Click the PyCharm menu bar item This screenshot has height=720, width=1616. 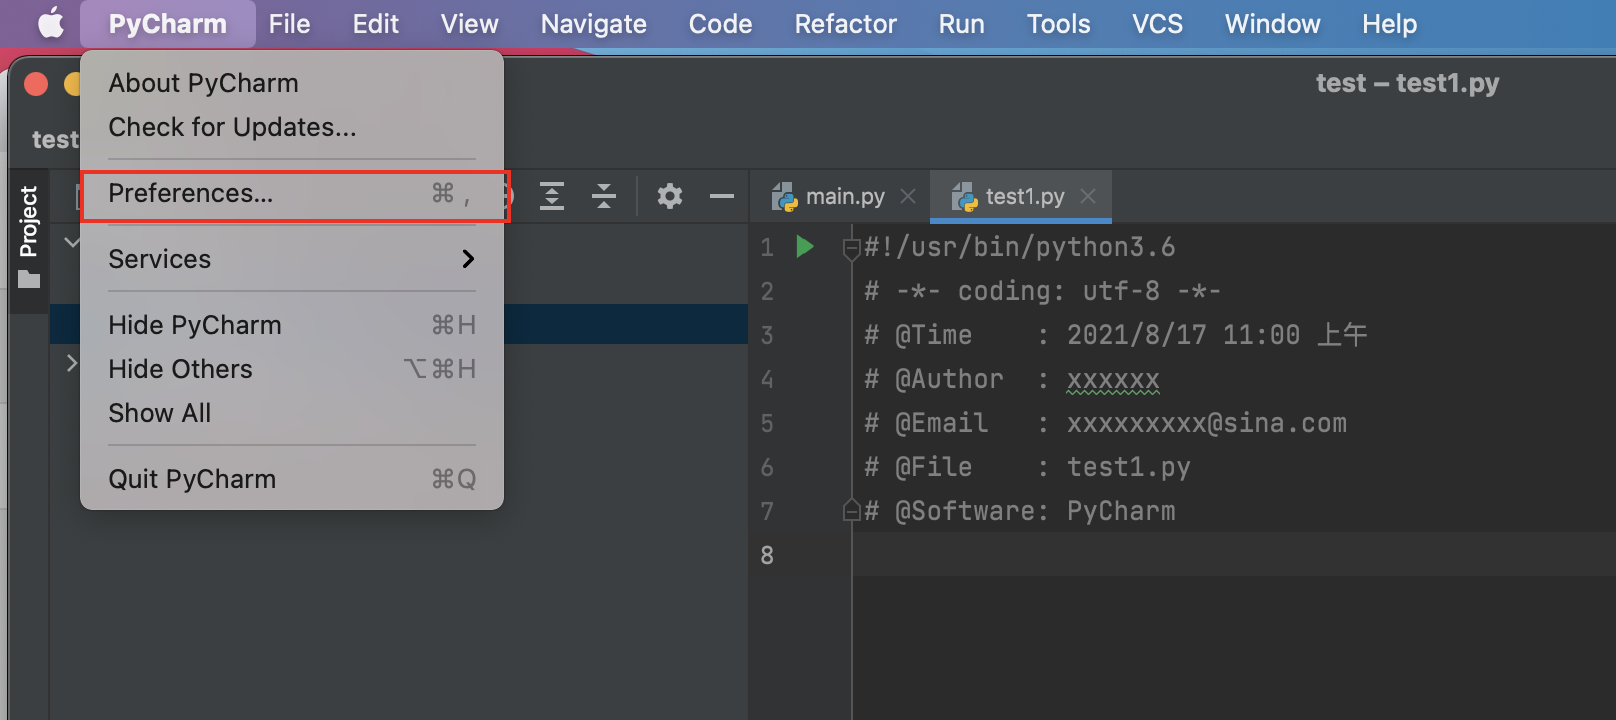coord(167,24)
